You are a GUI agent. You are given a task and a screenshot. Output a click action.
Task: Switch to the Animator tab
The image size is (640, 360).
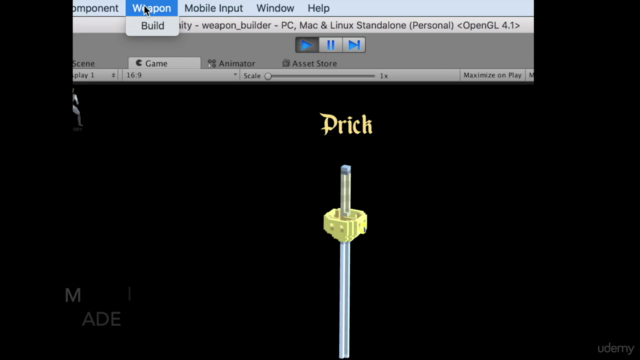pyautogui.click(x=231, y=63)
